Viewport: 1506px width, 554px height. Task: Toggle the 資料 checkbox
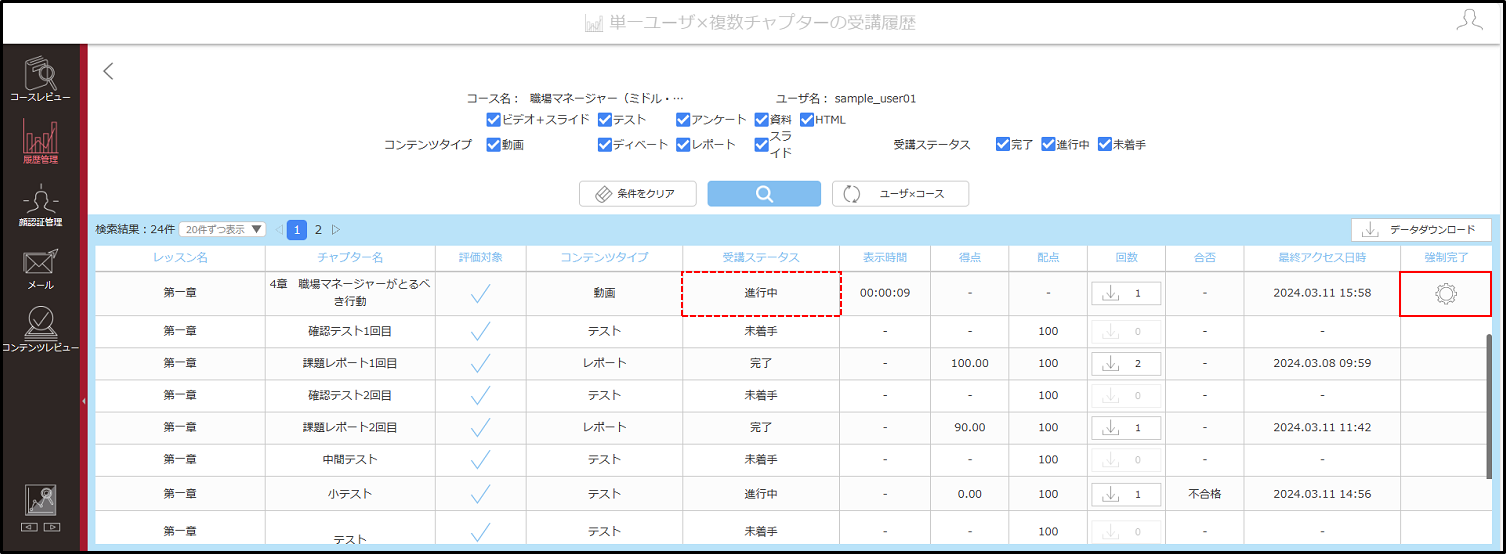click(x=761, y=120)
